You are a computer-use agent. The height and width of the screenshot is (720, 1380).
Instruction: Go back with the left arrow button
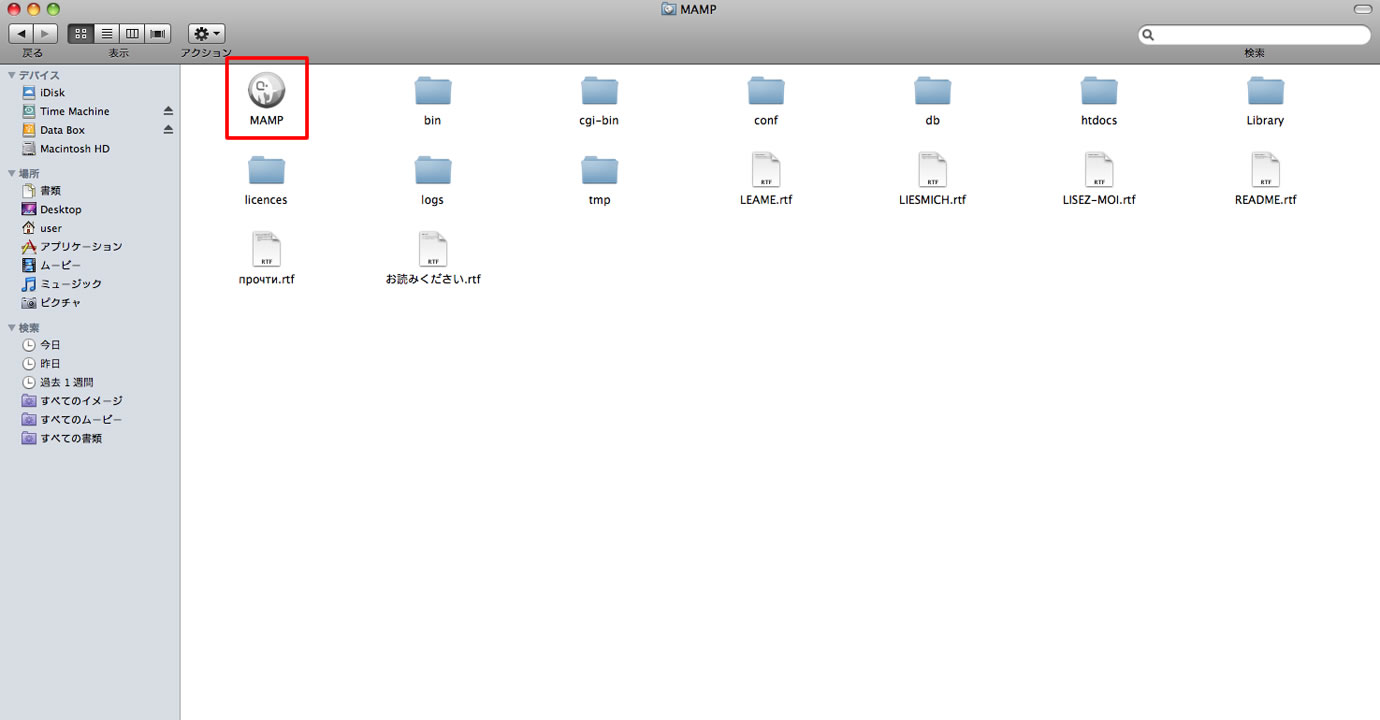coord(21,34)
